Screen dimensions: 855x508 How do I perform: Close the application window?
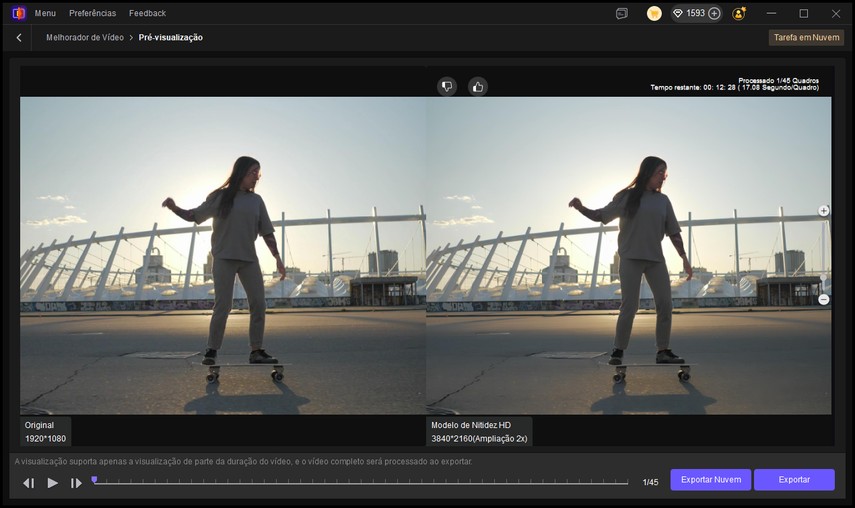tap(836, 14)
